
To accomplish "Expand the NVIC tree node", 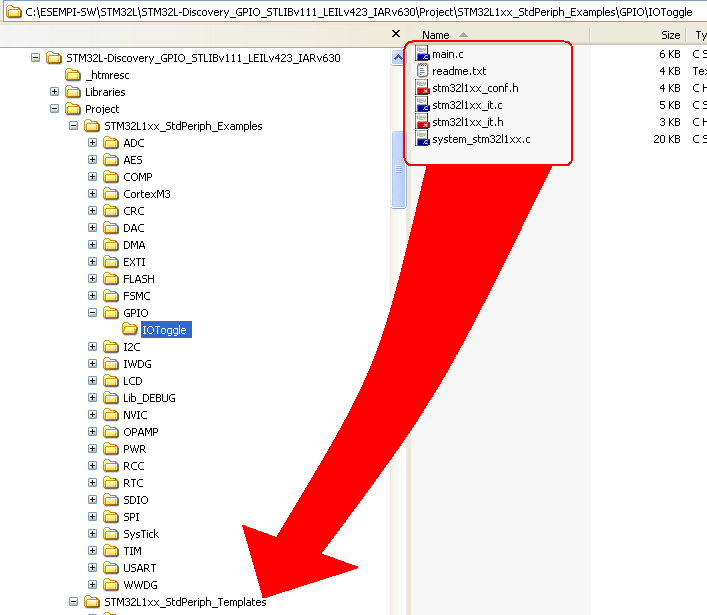I will point(92,415).
